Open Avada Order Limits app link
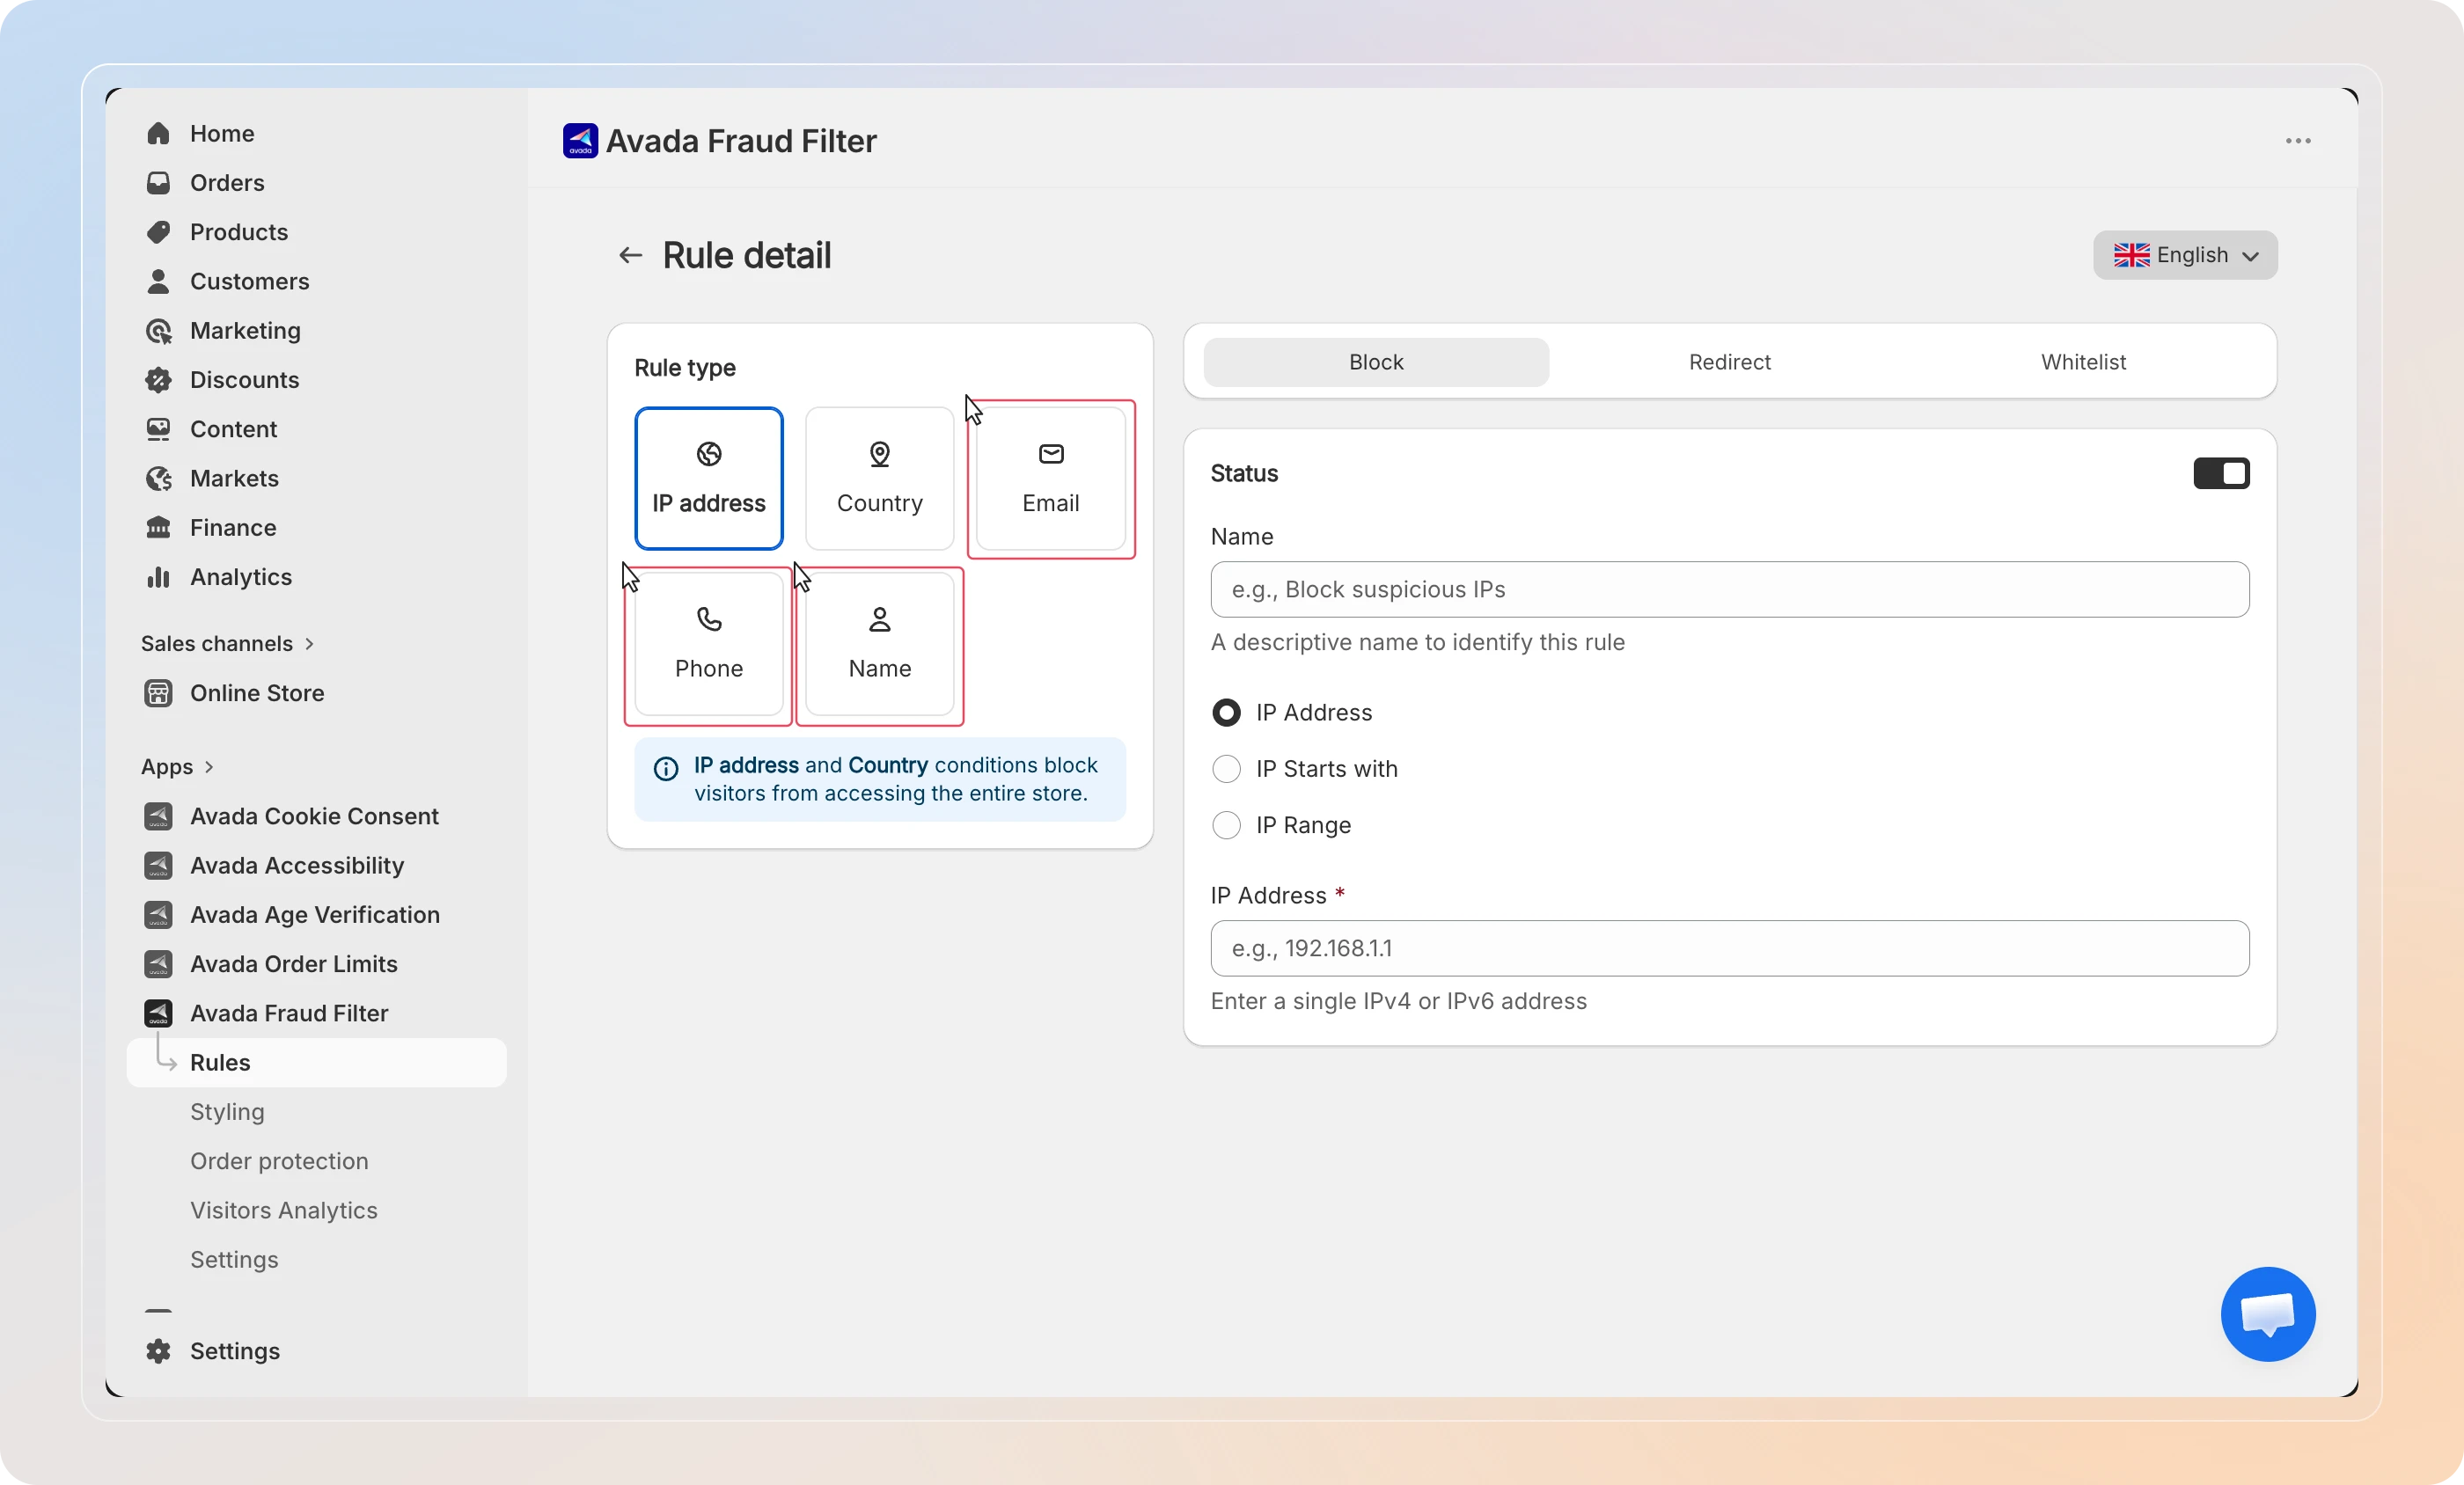This screenshot has width=2464, height=1485. tap(294, 964)
